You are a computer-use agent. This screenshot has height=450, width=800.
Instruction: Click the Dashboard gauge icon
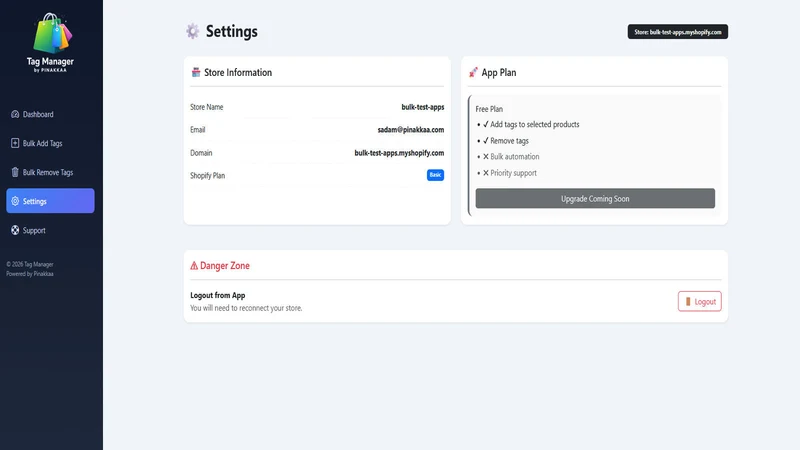[15, 114]
